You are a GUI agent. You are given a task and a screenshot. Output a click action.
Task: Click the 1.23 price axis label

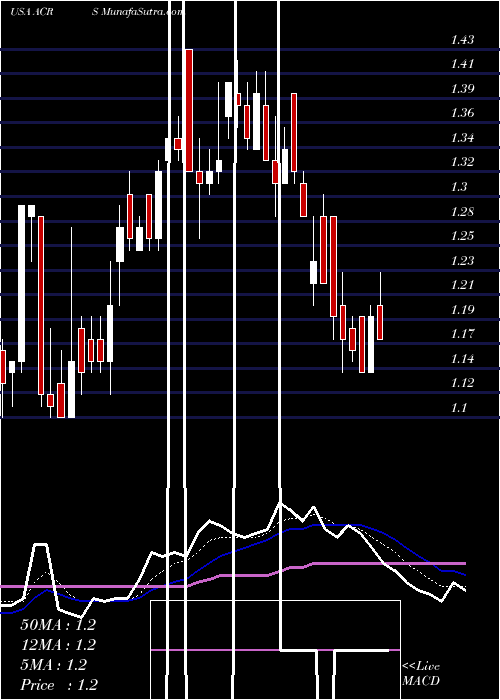(462, 261)
